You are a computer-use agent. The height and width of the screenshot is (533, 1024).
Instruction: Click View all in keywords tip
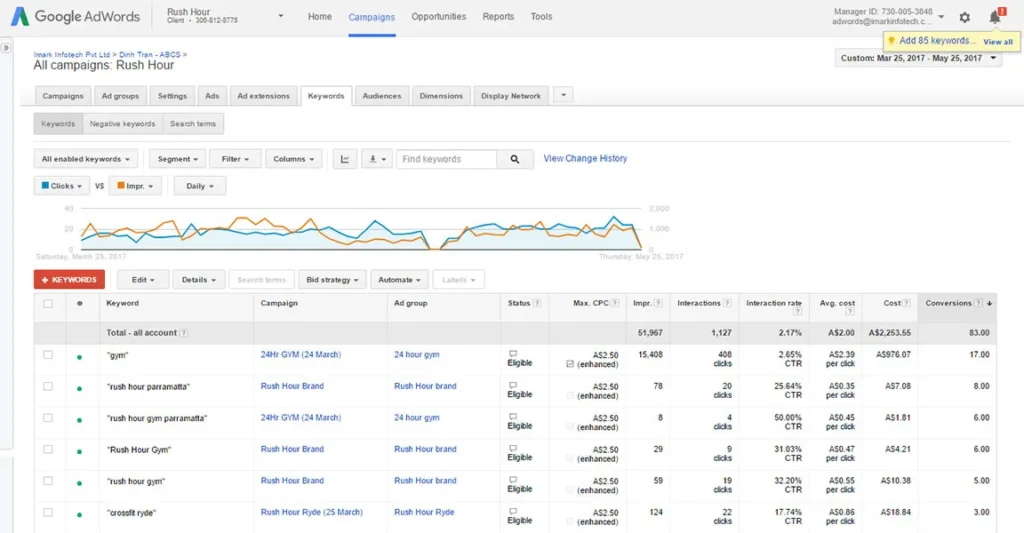pyautogui.click(x=998, y=42)
